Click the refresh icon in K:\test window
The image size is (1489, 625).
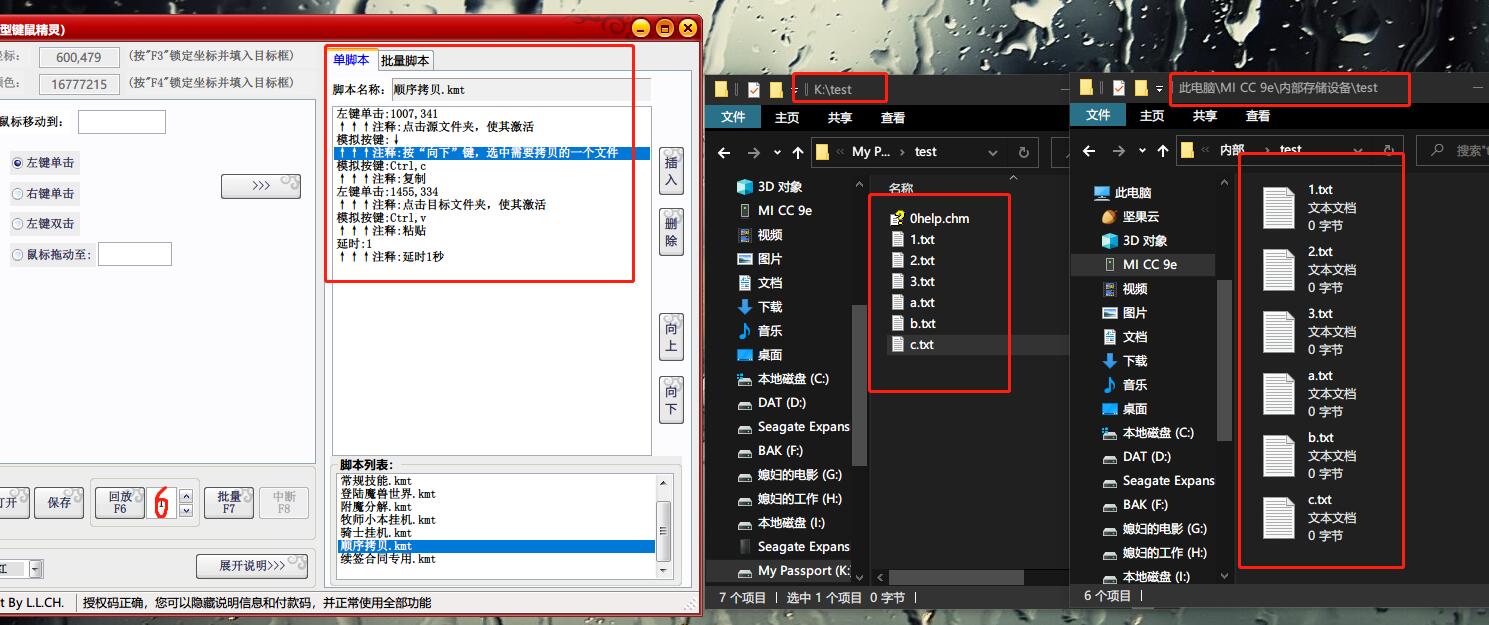tap(1023, 153)
